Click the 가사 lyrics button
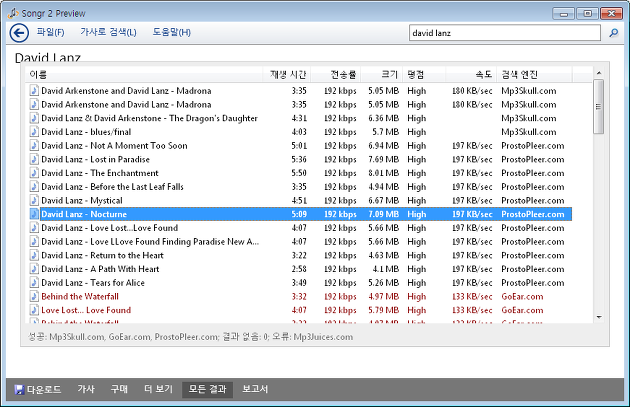 [86, 389]
